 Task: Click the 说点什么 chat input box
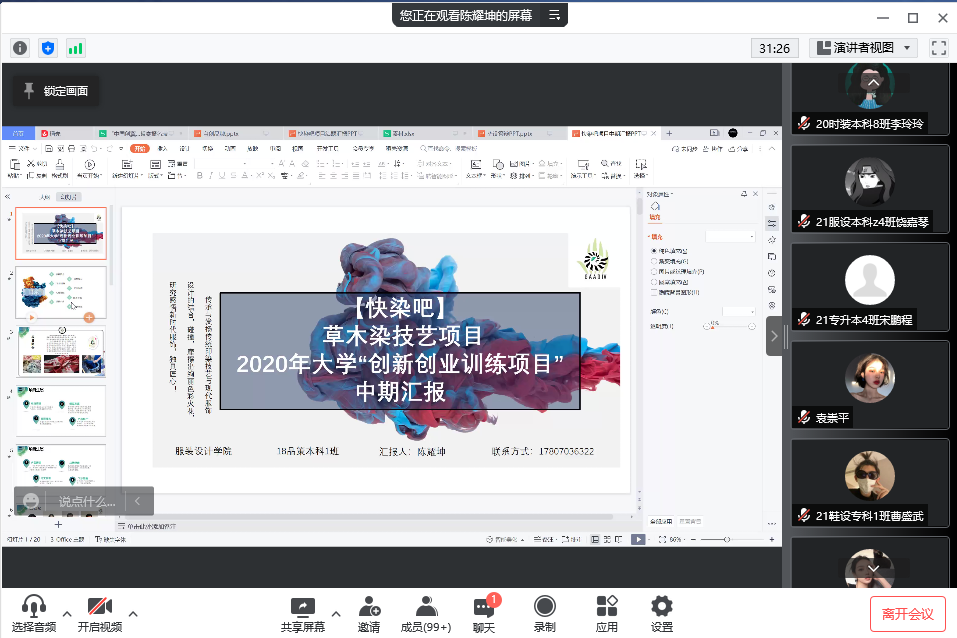(86, 501)
